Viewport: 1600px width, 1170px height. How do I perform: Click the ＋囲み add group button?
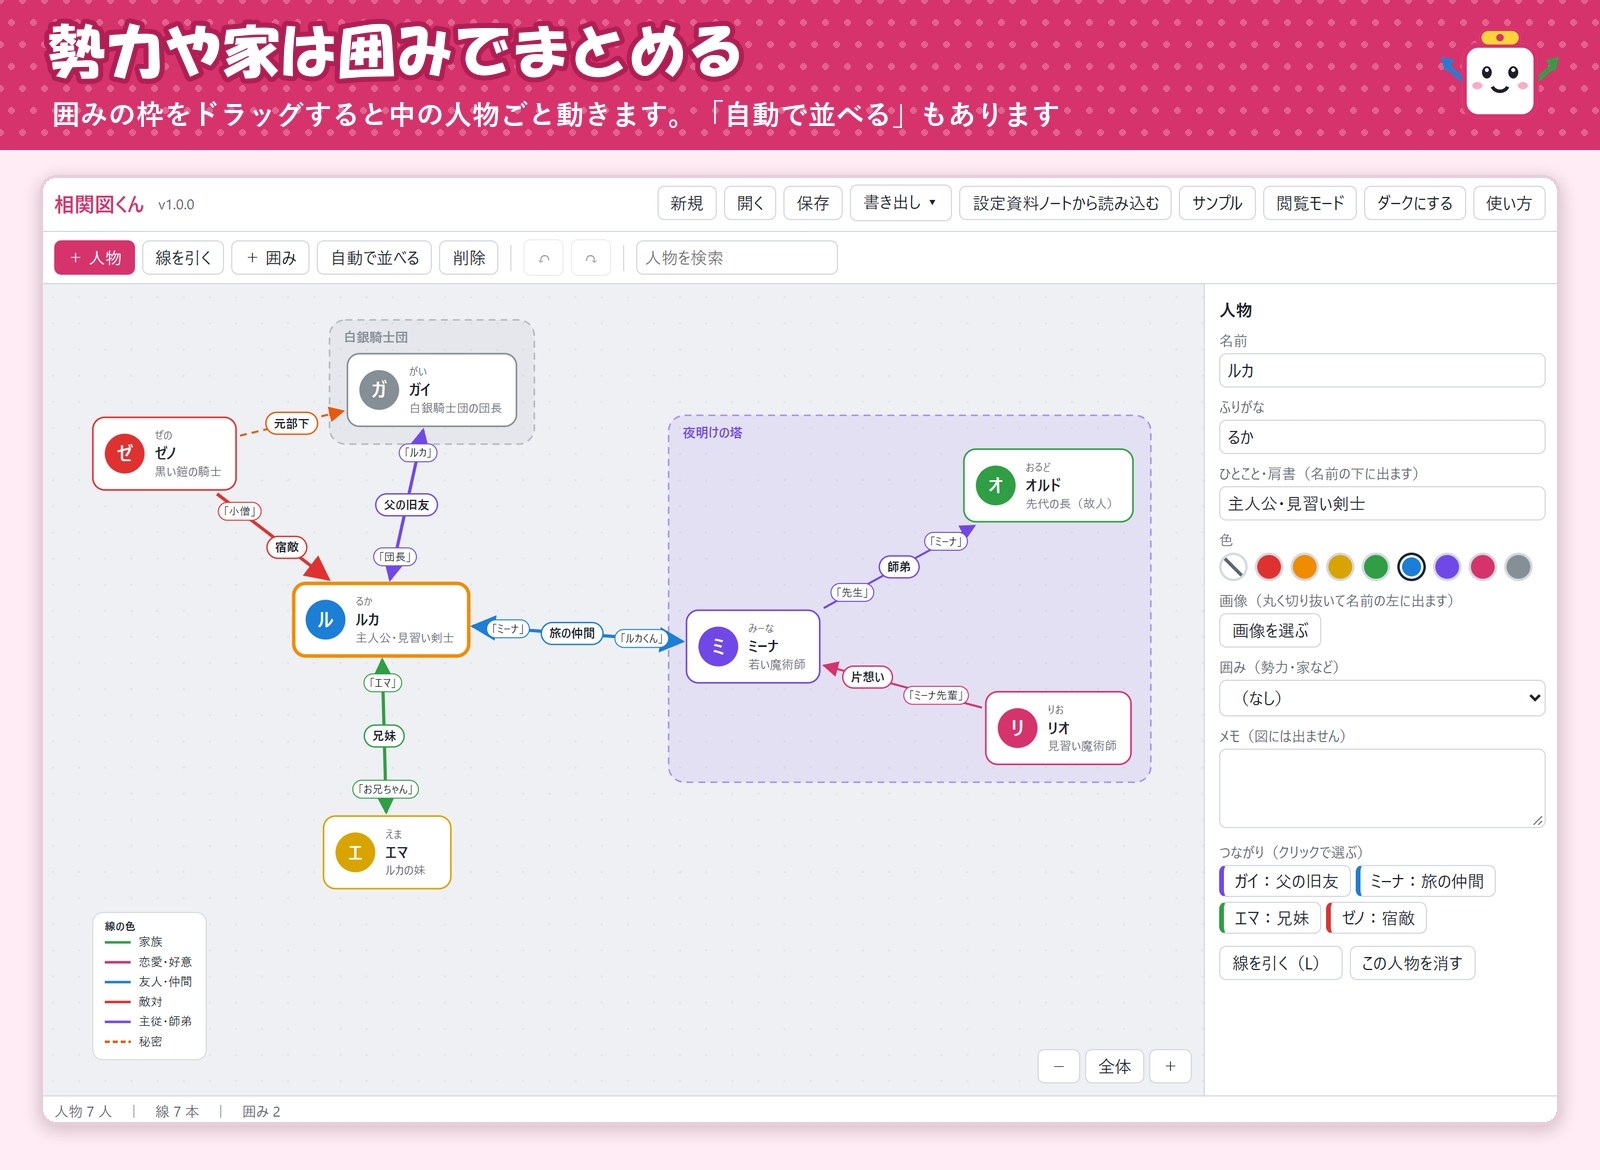(270, 258)
